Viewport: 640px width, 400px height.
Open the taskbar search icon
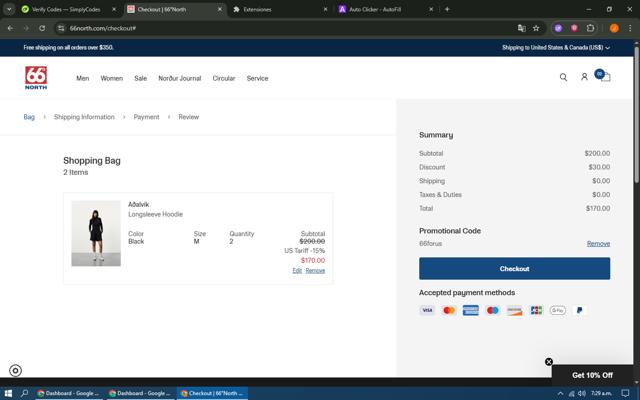(x=24, y=393)
